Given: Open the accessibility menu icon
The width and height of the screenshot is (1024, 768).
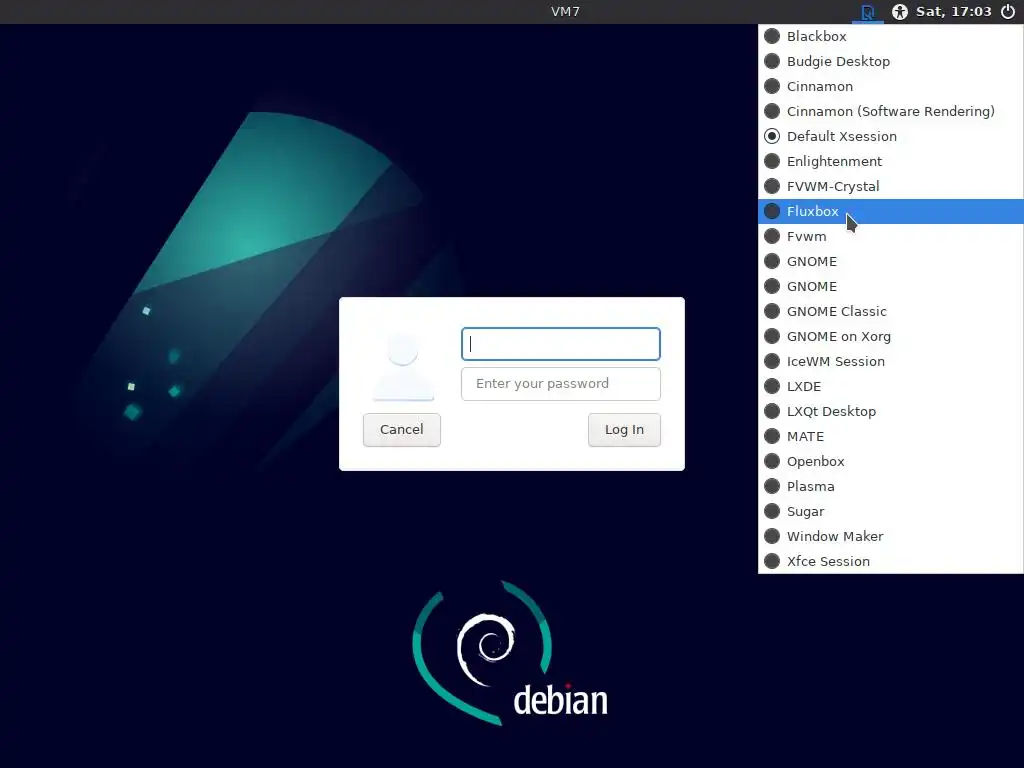Looking at the screenshot, I should (x=899, y=12).
